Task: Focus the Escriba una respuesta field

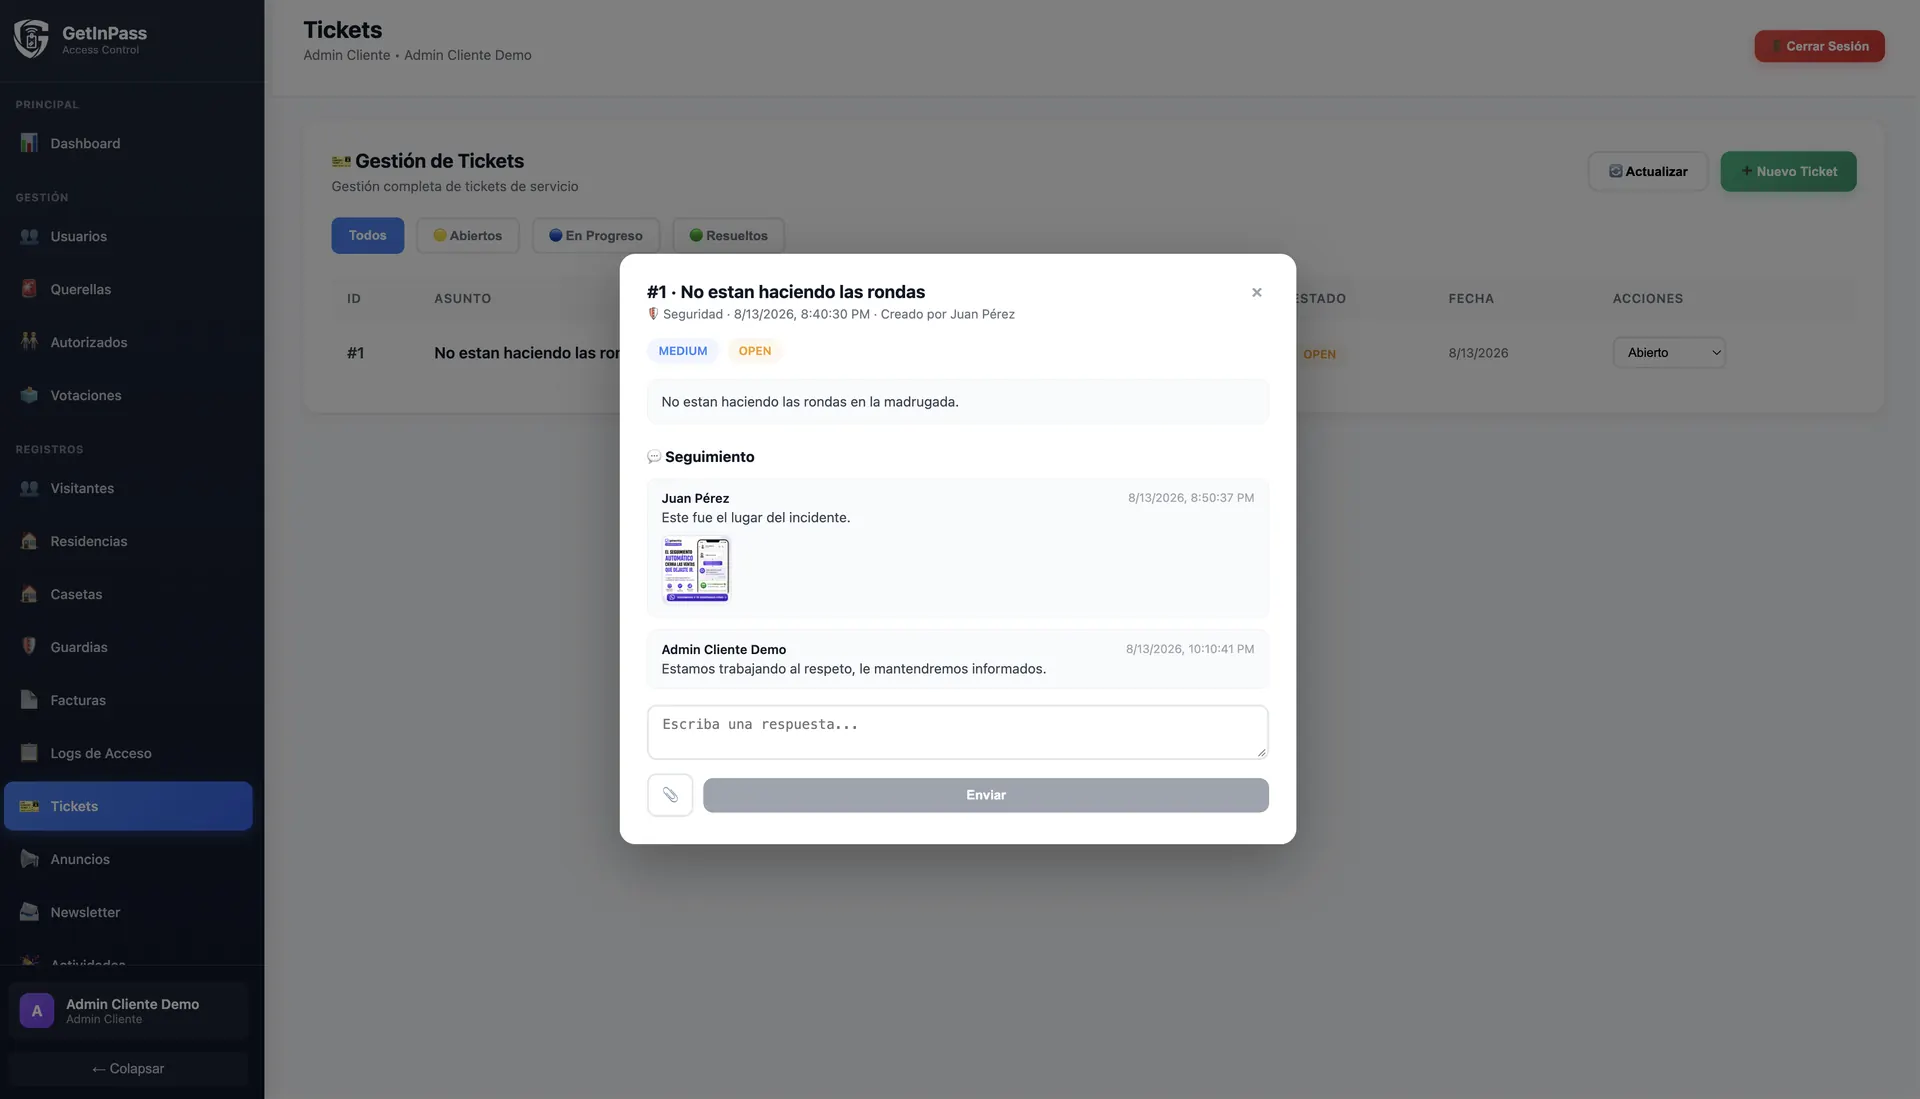Action: pos(957,732)
